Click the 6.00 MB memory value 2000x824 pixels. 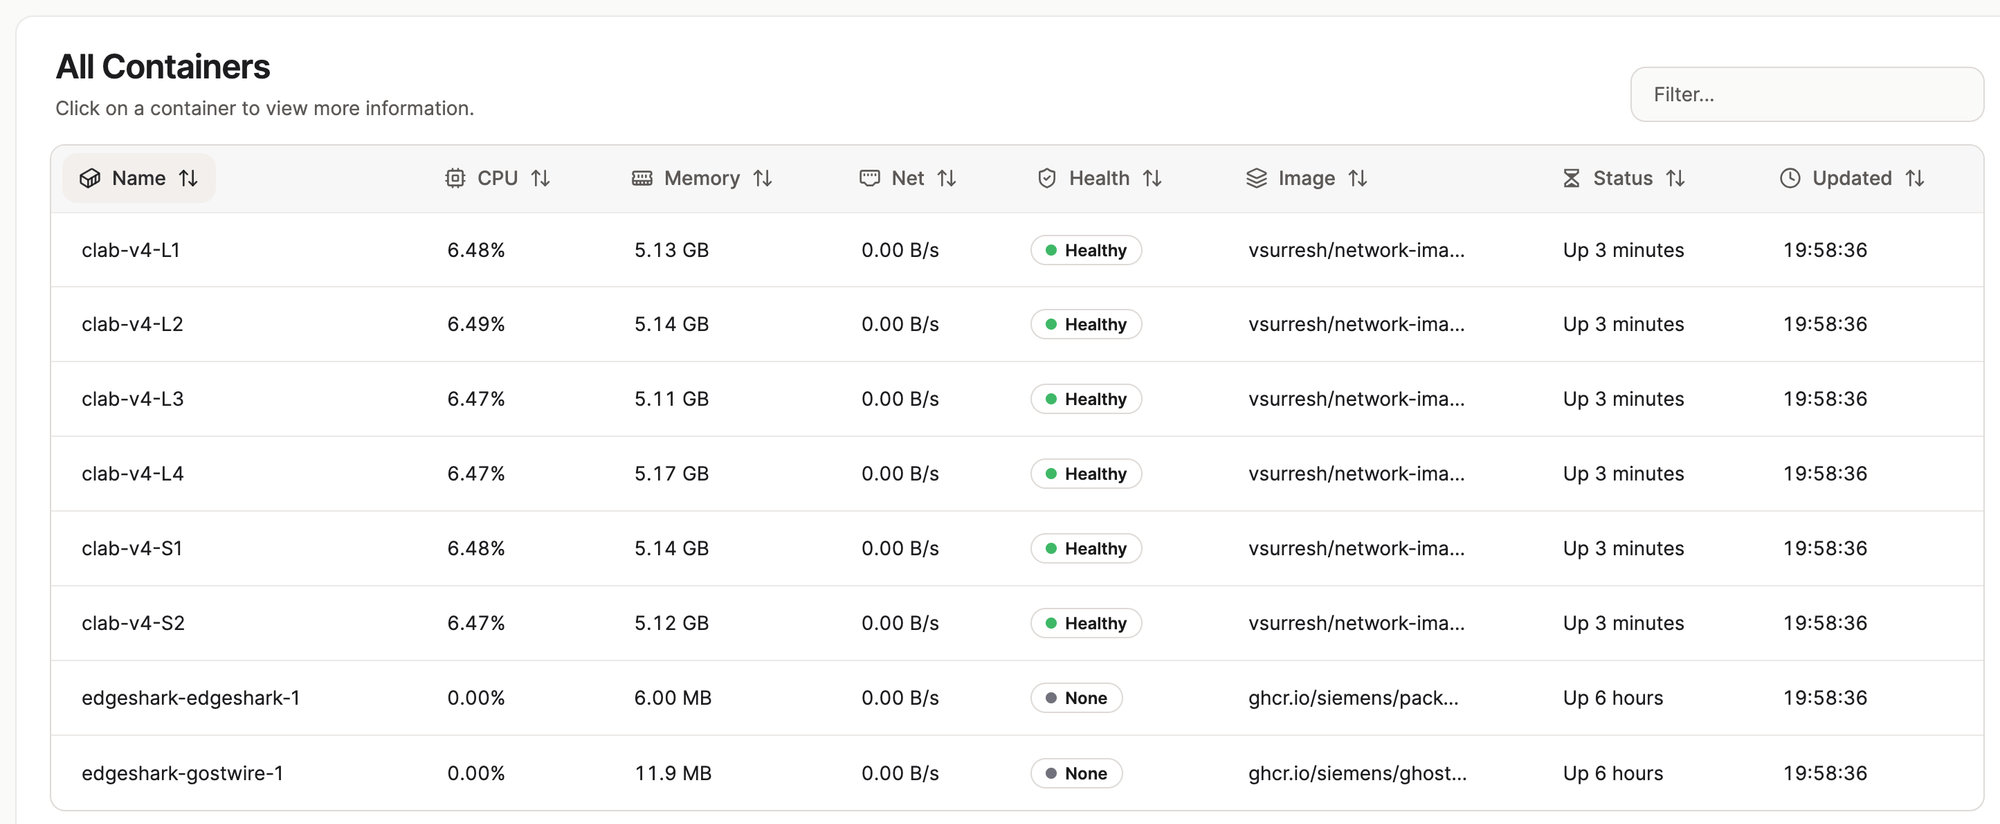673,698
